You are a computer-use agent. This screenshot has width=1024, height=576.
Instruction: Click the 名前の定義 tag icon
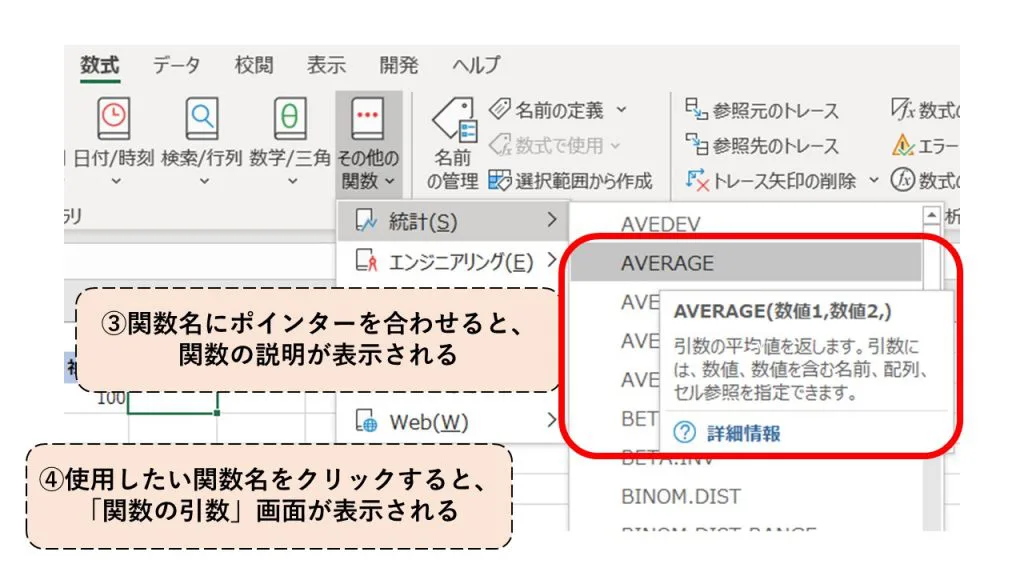(500, 109)
